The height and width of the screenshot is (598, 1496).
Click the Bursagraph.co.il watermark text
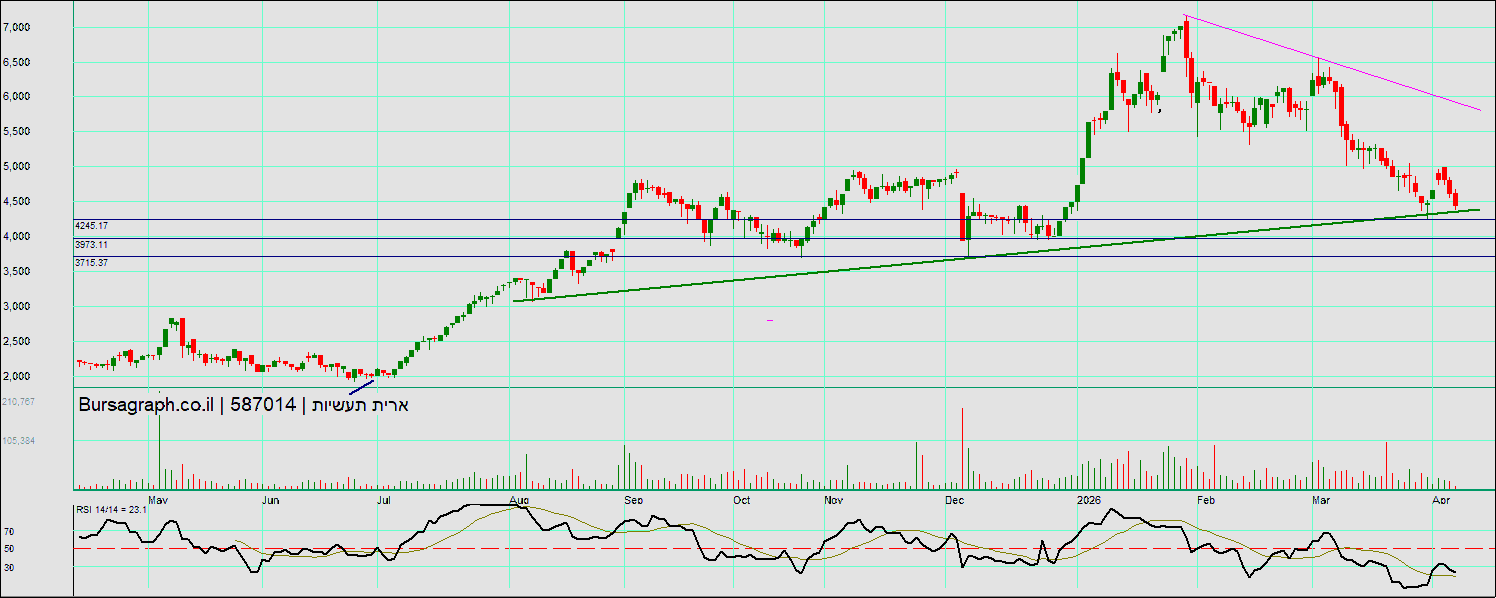(x=146, y=405)
